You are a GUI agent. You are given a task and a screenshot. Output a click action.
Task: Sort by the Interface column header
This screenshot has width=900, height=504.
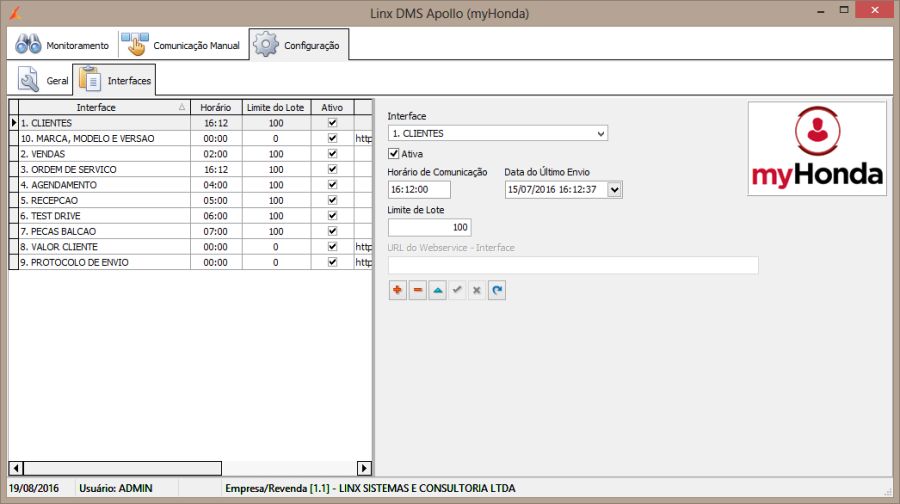coord(104,107)
